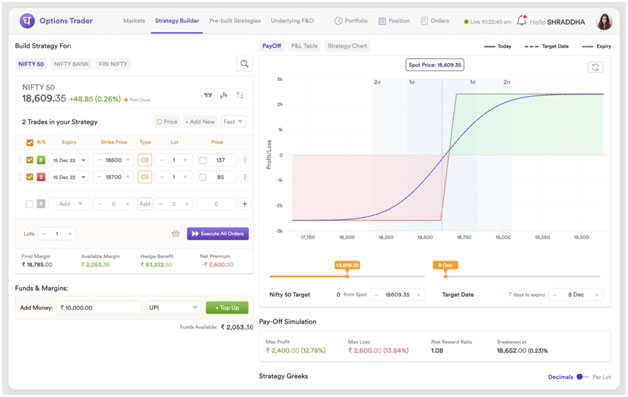This screenshot has width=628, height=397.
Task: Open the Markets tab
Action: coord(134,20)
